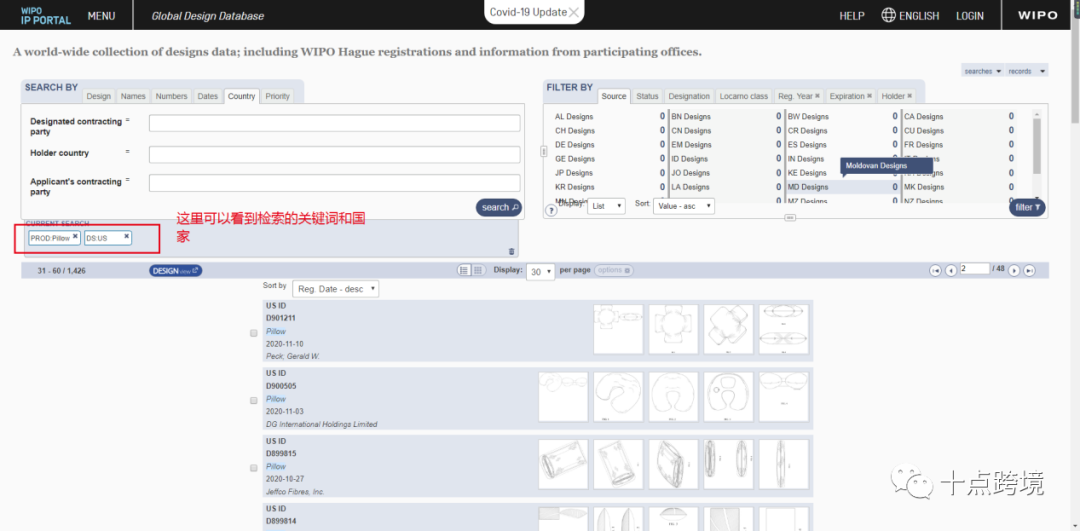This screenshot has width=1080, height=531.
Task: Click the search button
Action: coord(499,207)
